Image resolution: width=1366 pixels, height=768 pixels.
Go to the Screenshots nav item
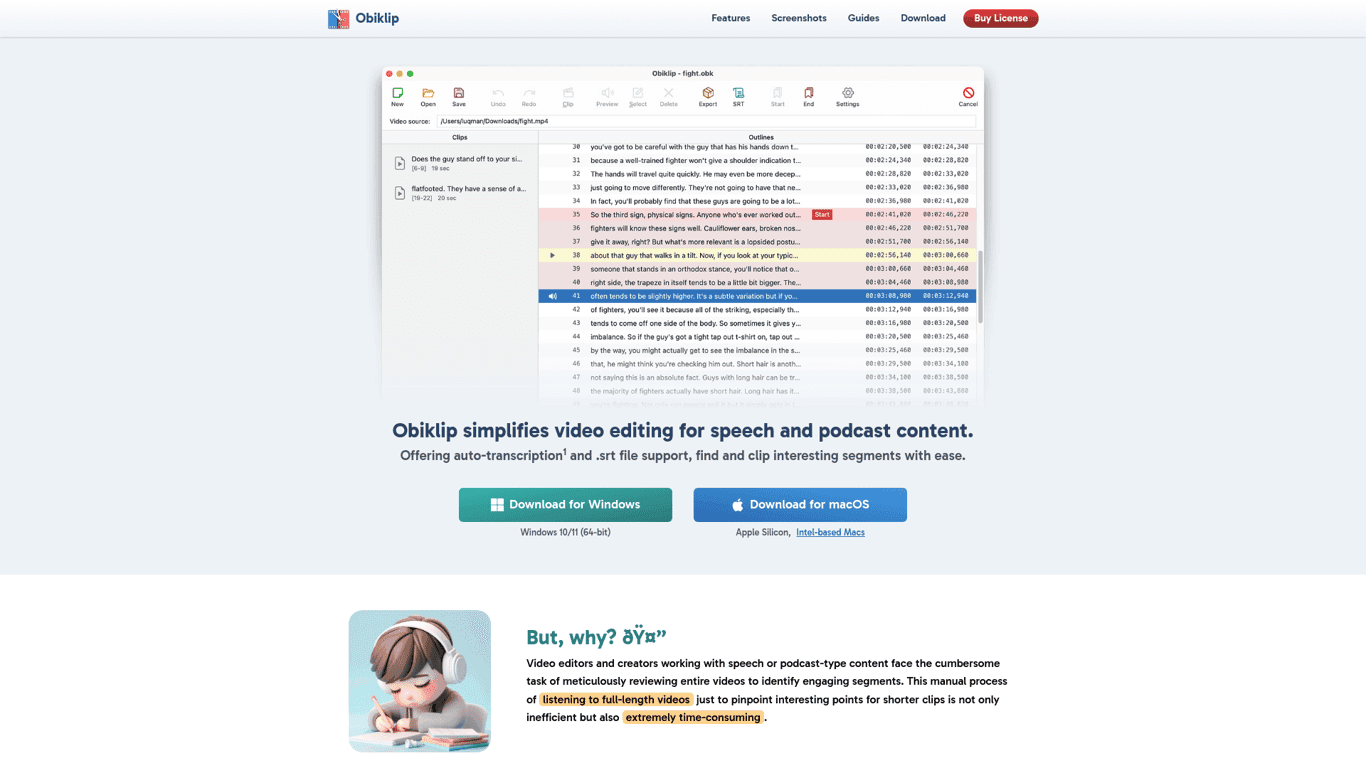[x=799, y=18]
